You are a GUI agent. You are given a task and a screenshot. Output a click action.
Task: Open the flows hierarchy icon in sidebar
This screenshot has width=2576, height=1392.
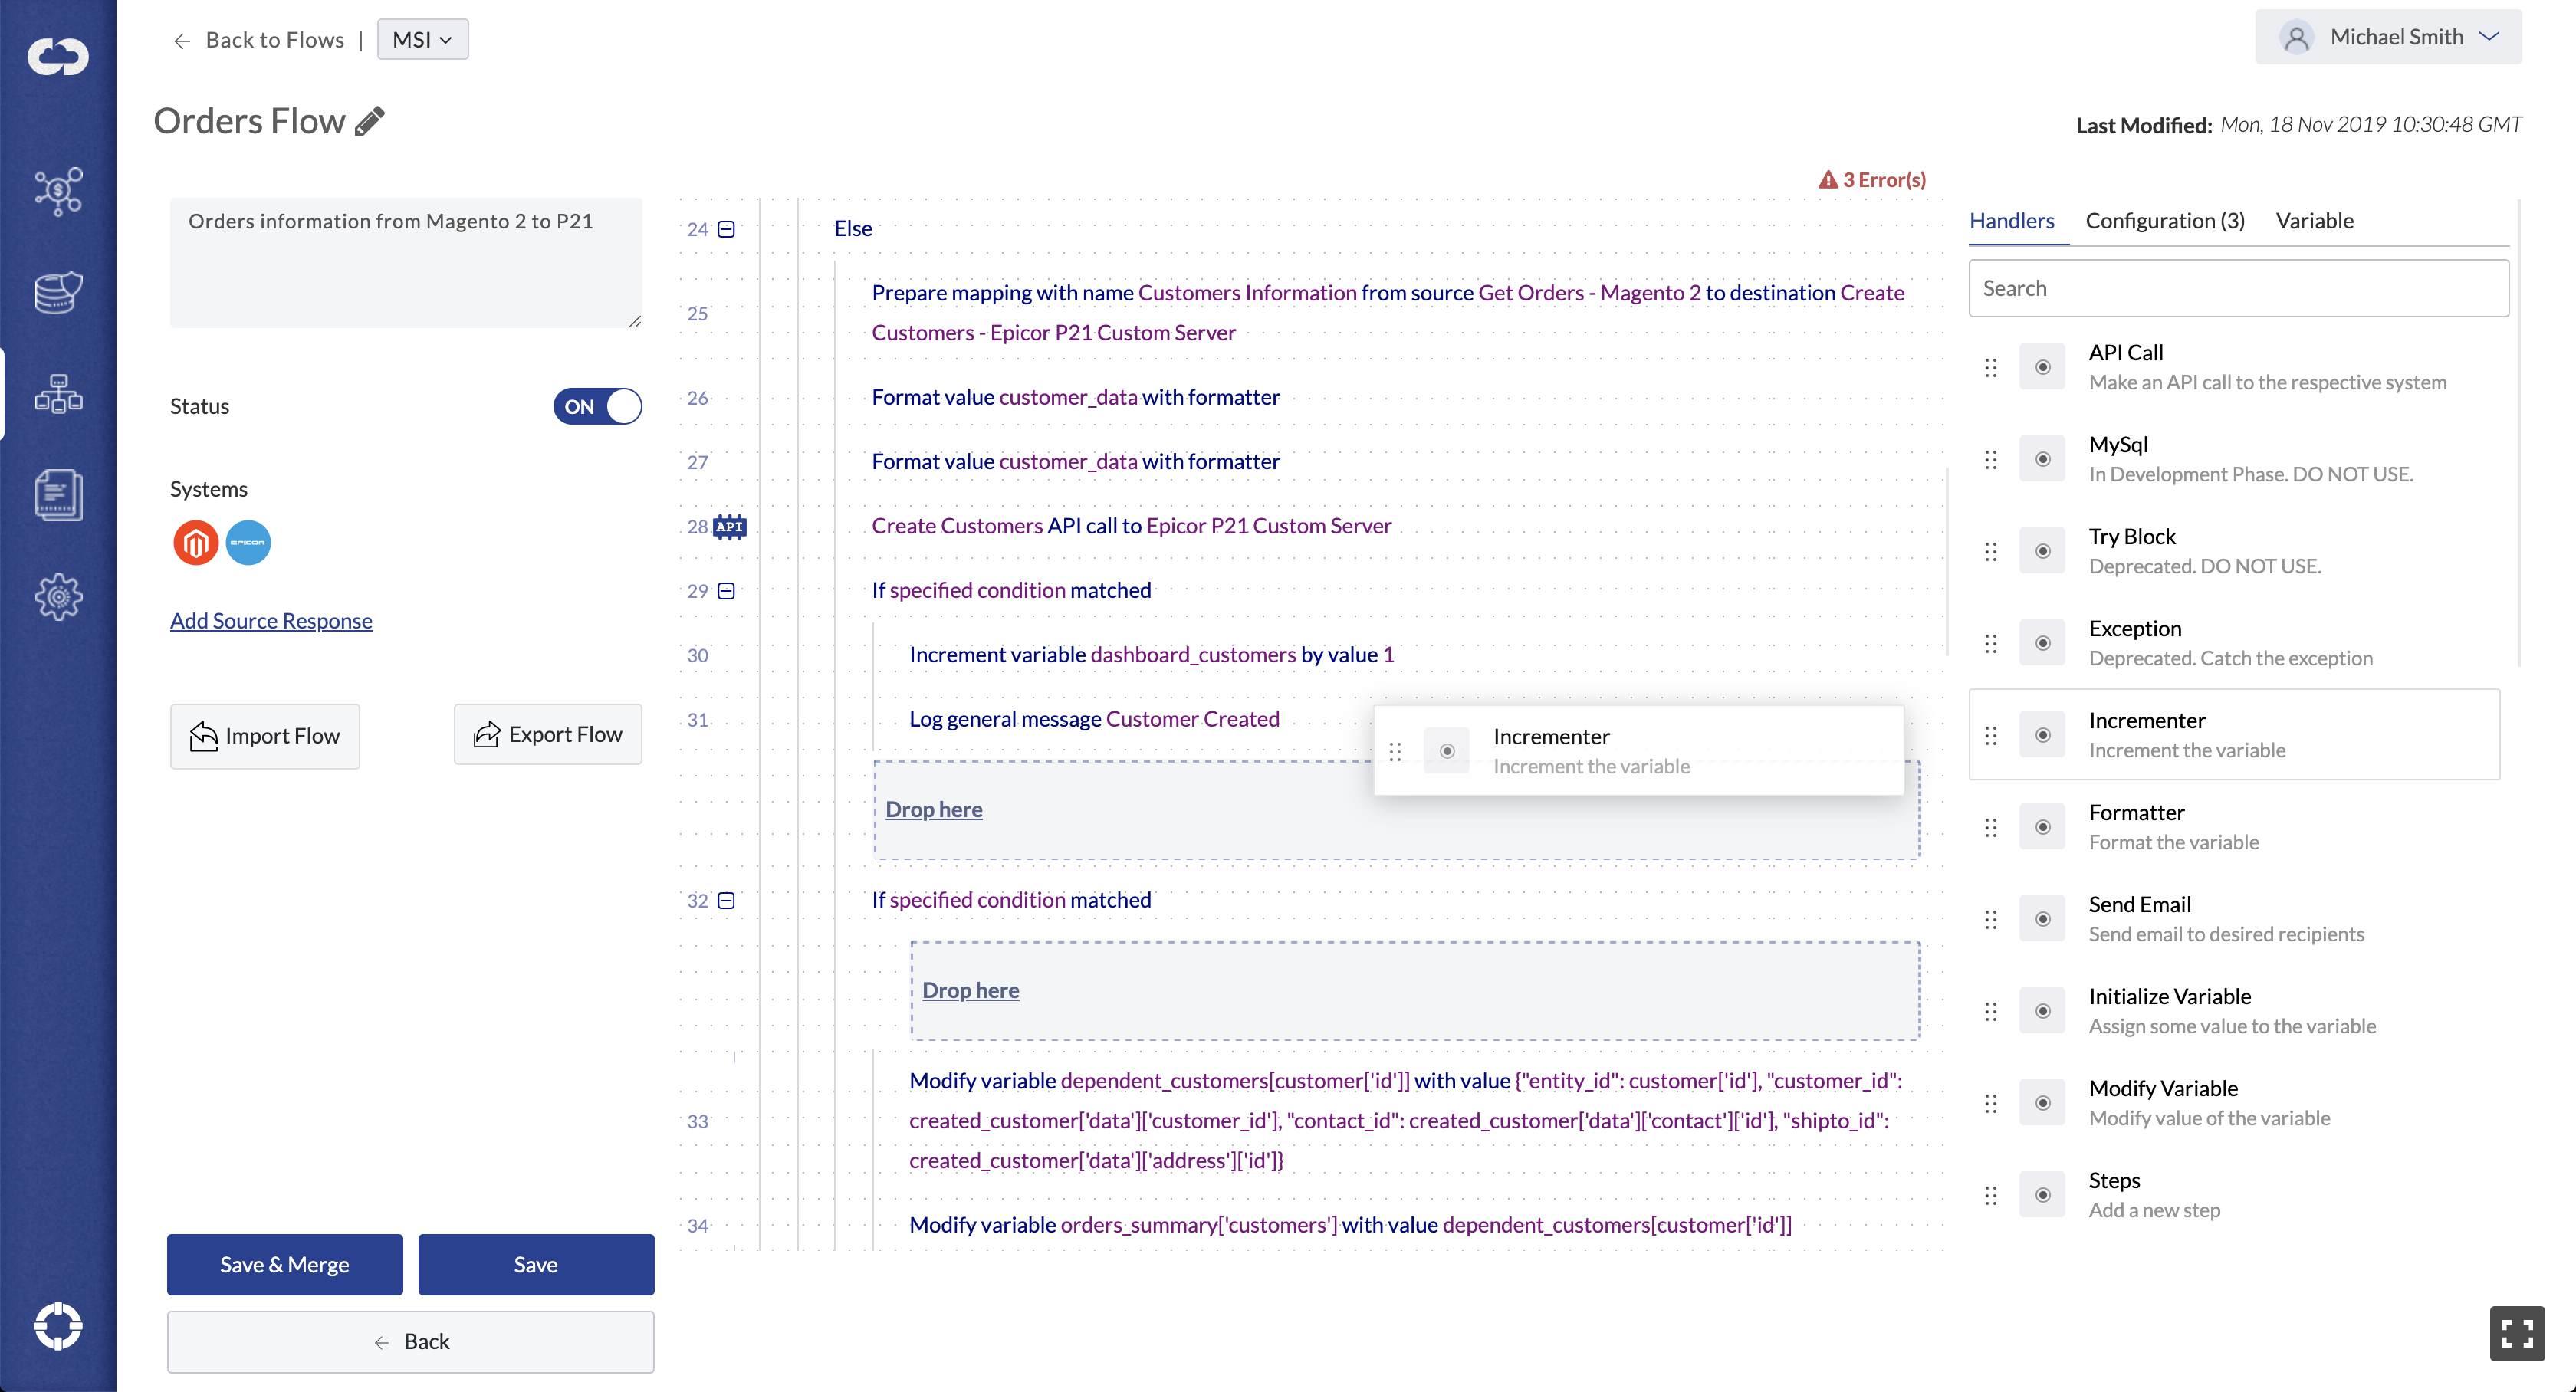pyautogui.click(x=58, y=393)
